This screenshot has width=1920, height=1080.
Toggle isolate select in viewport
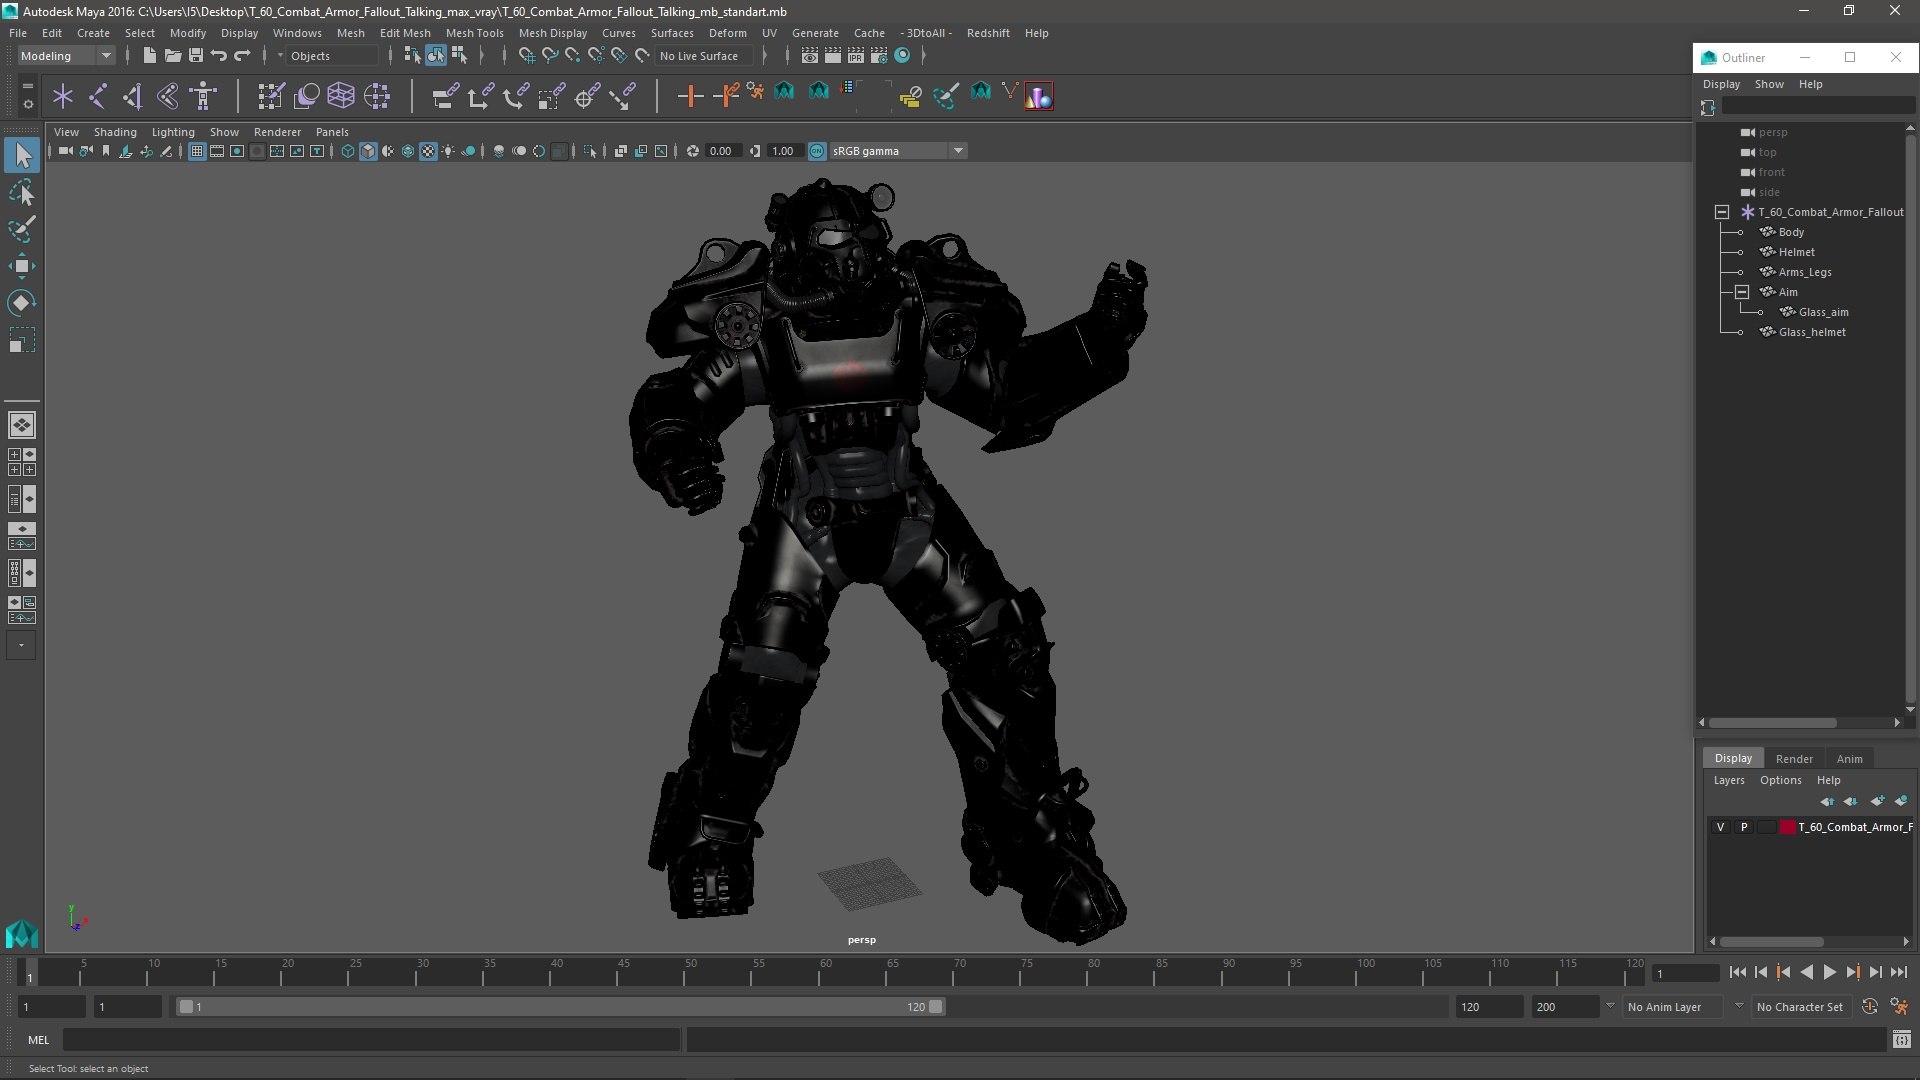pos(590,151)
